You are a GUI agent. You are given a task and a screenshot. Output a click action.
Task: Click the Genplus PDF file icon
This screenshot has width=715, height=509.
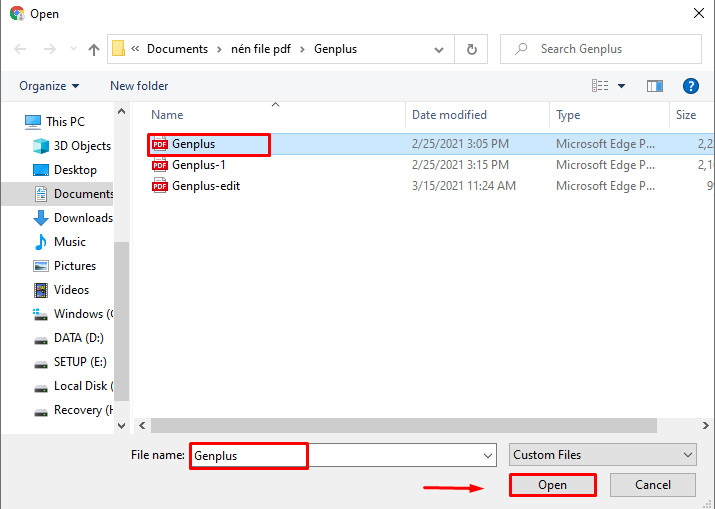pyautogui.click(x=160, y=144)
